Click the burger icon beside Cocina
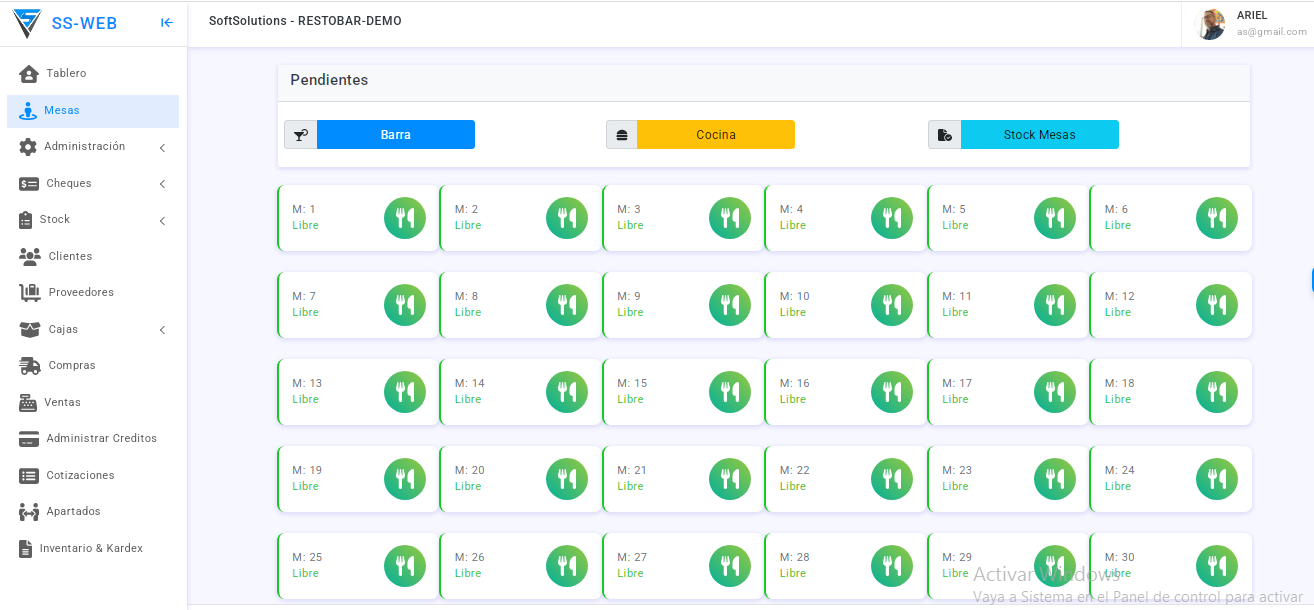Image resolution: width=1314 pixels, height=610 pixels. point(622,135)
